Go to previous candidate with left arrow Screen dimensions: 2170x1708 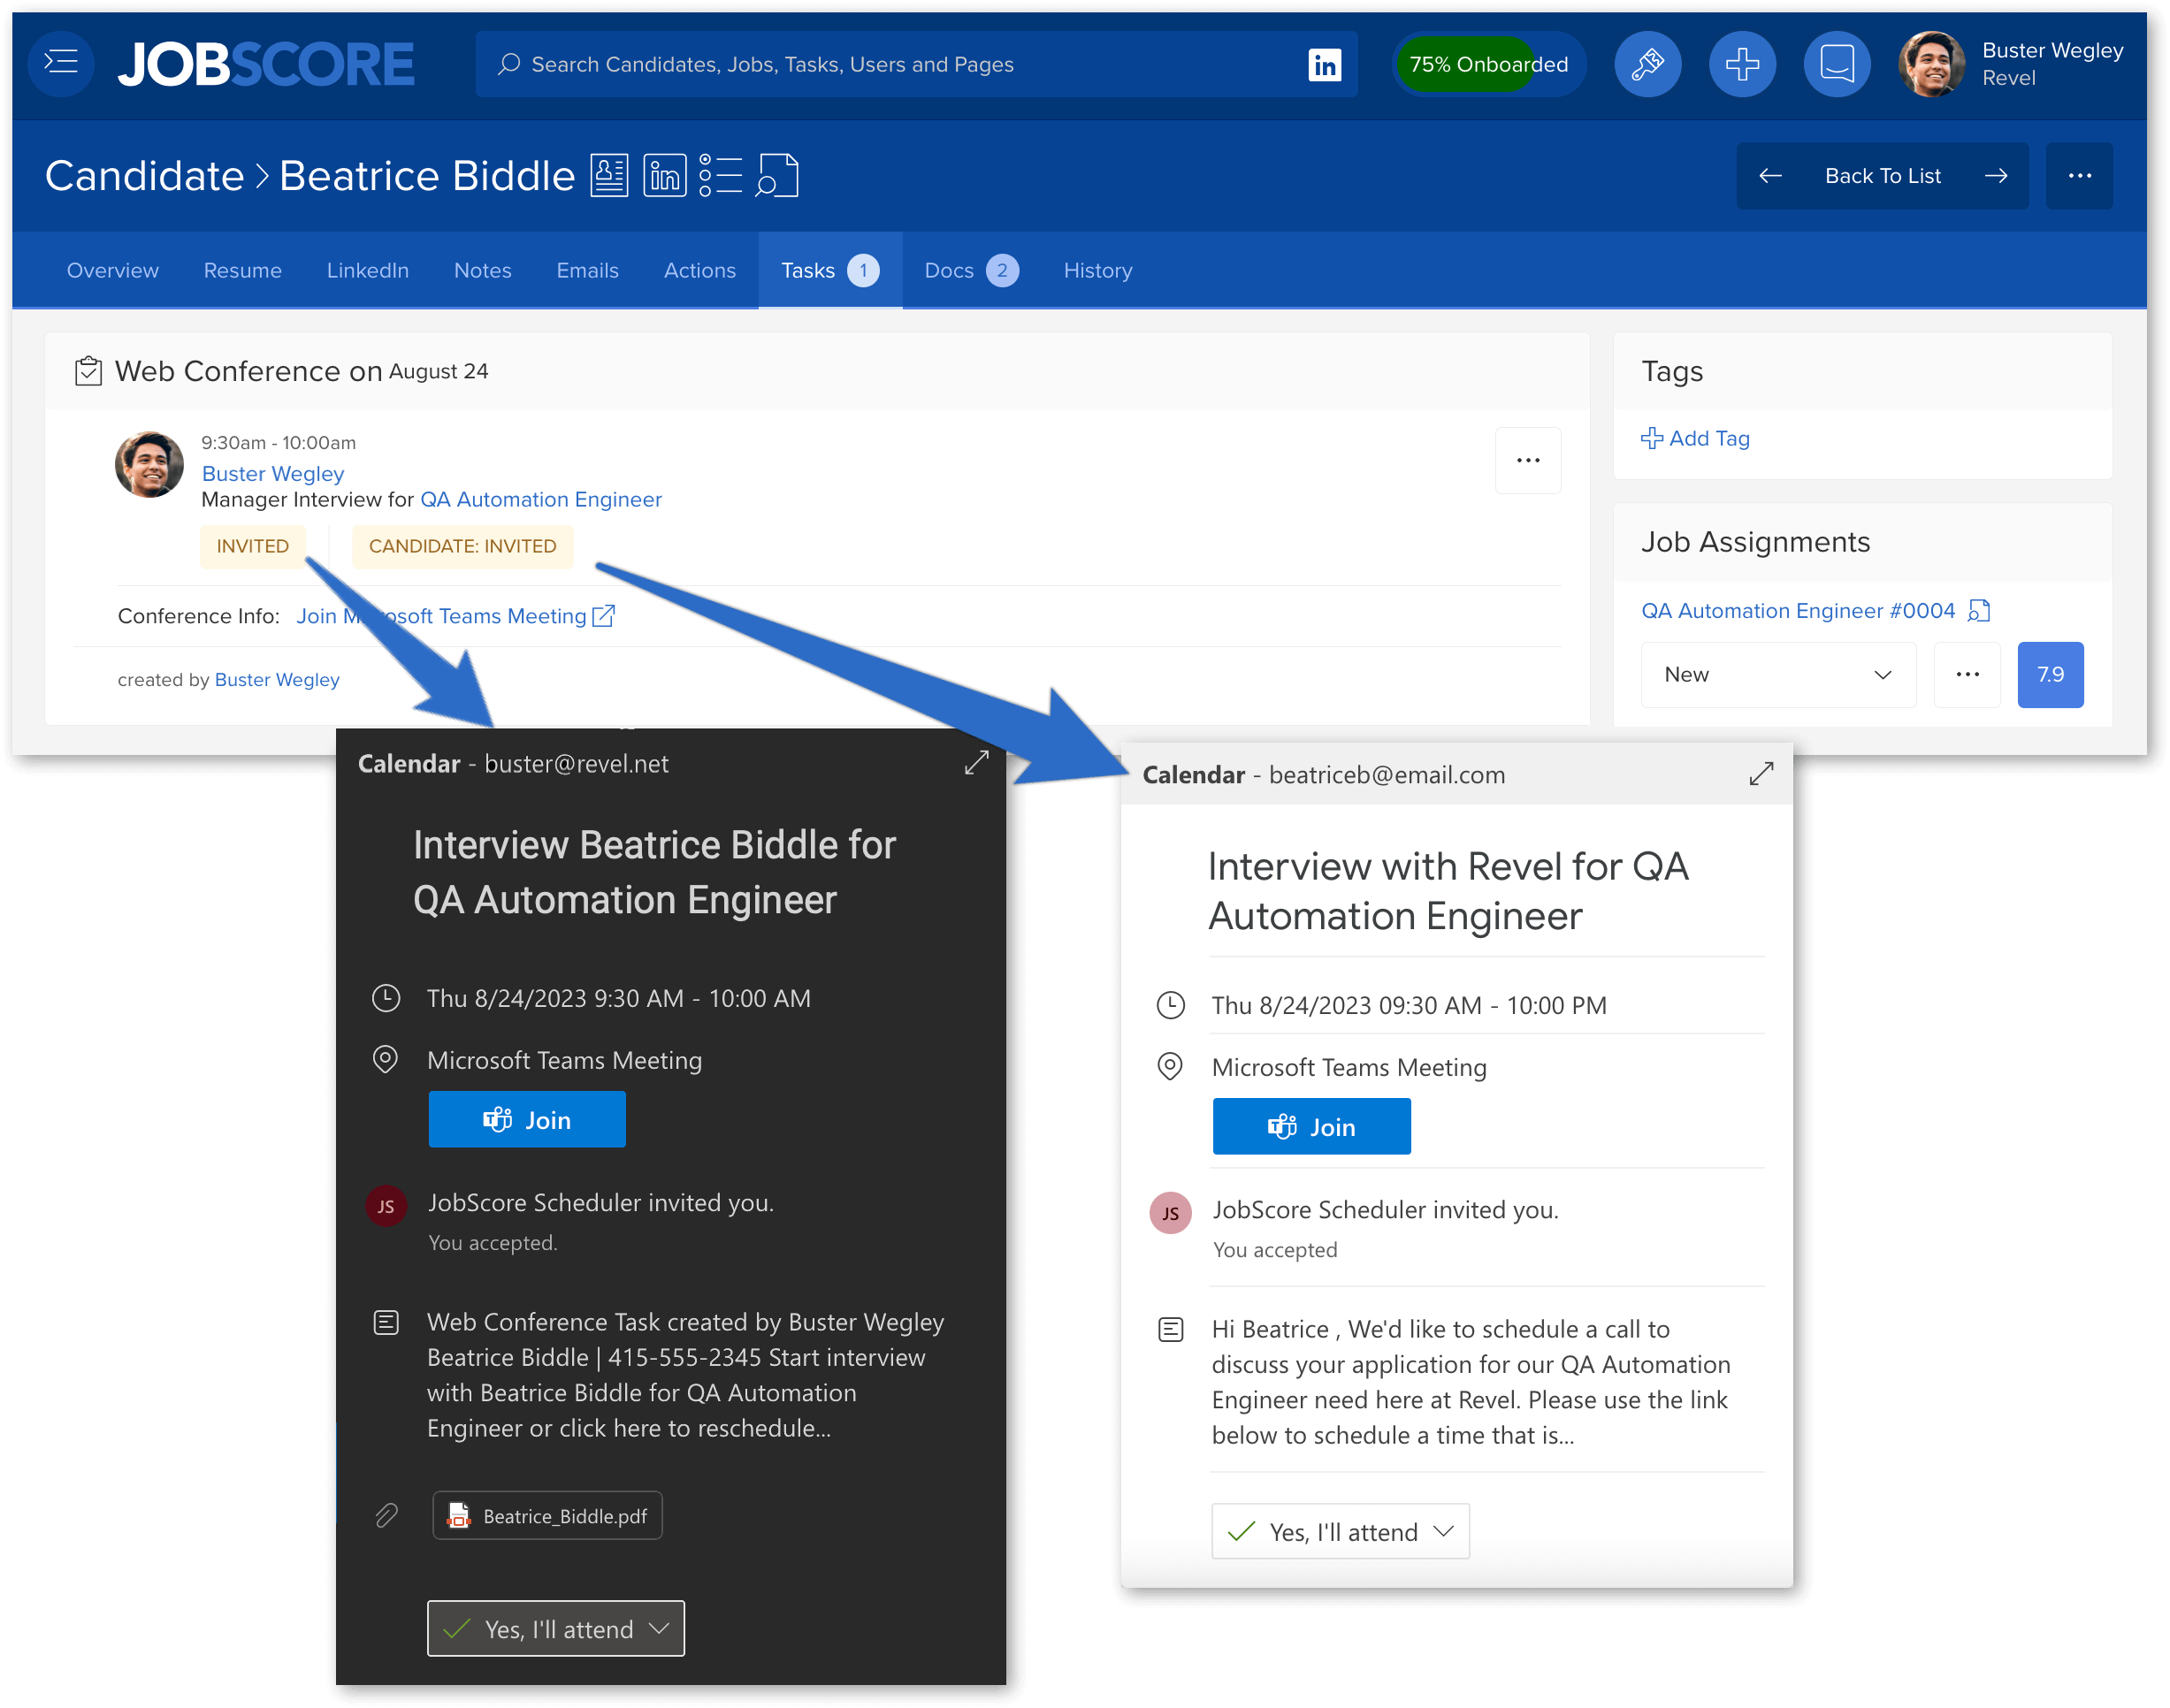(1771, 176)
